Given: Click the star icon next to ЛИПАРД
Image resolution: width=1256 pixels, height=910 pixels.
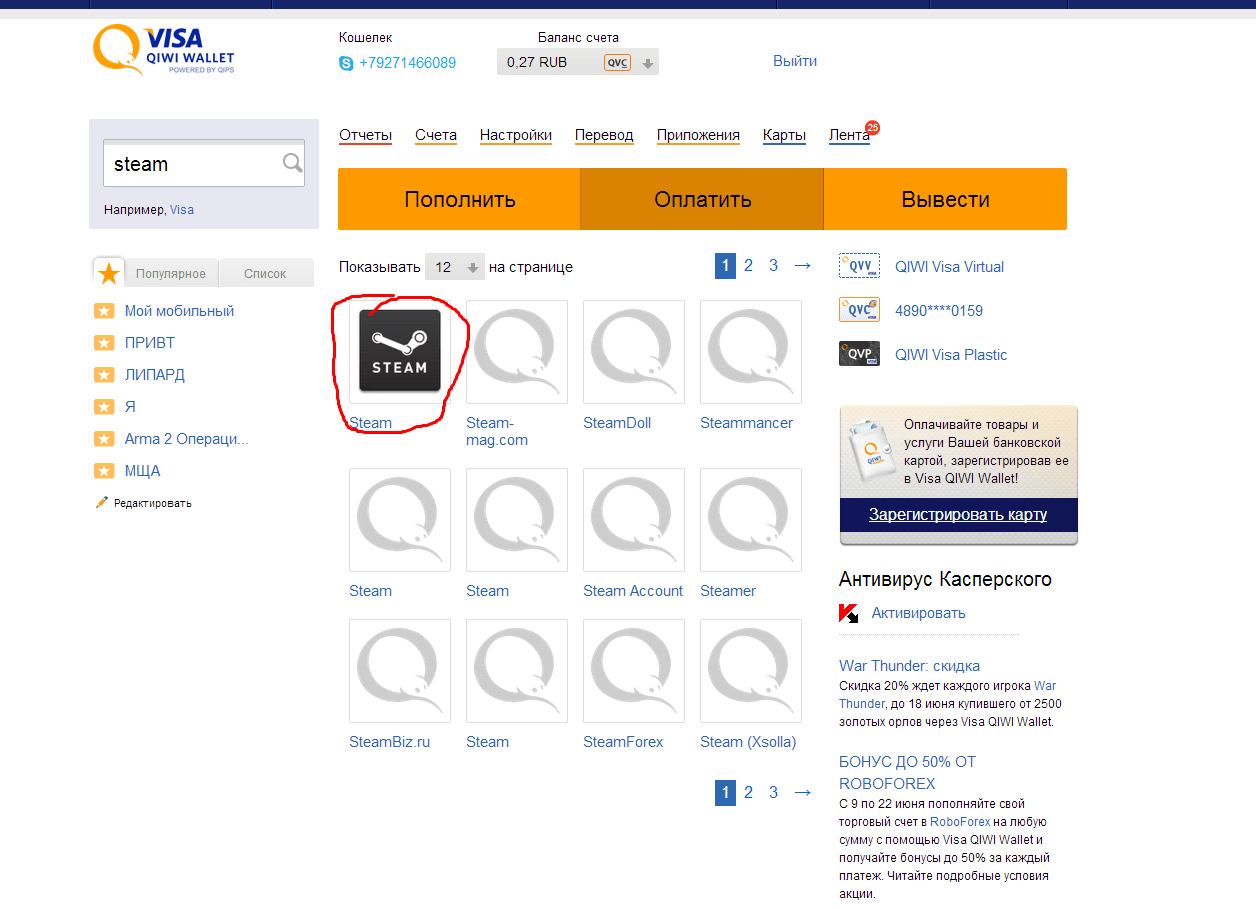Looking at the screenshot, I should 104,375.
